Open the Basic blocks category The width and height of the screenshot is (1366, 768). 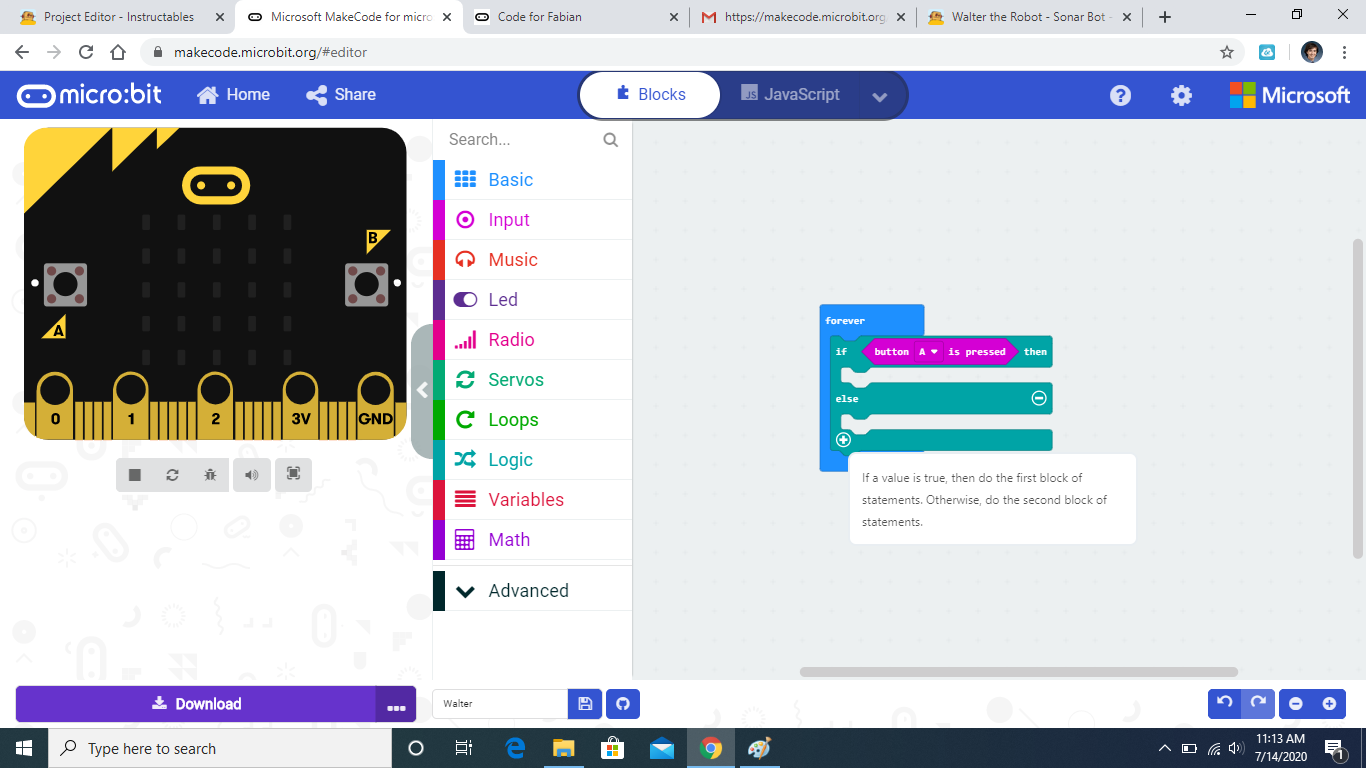point(532,180)
